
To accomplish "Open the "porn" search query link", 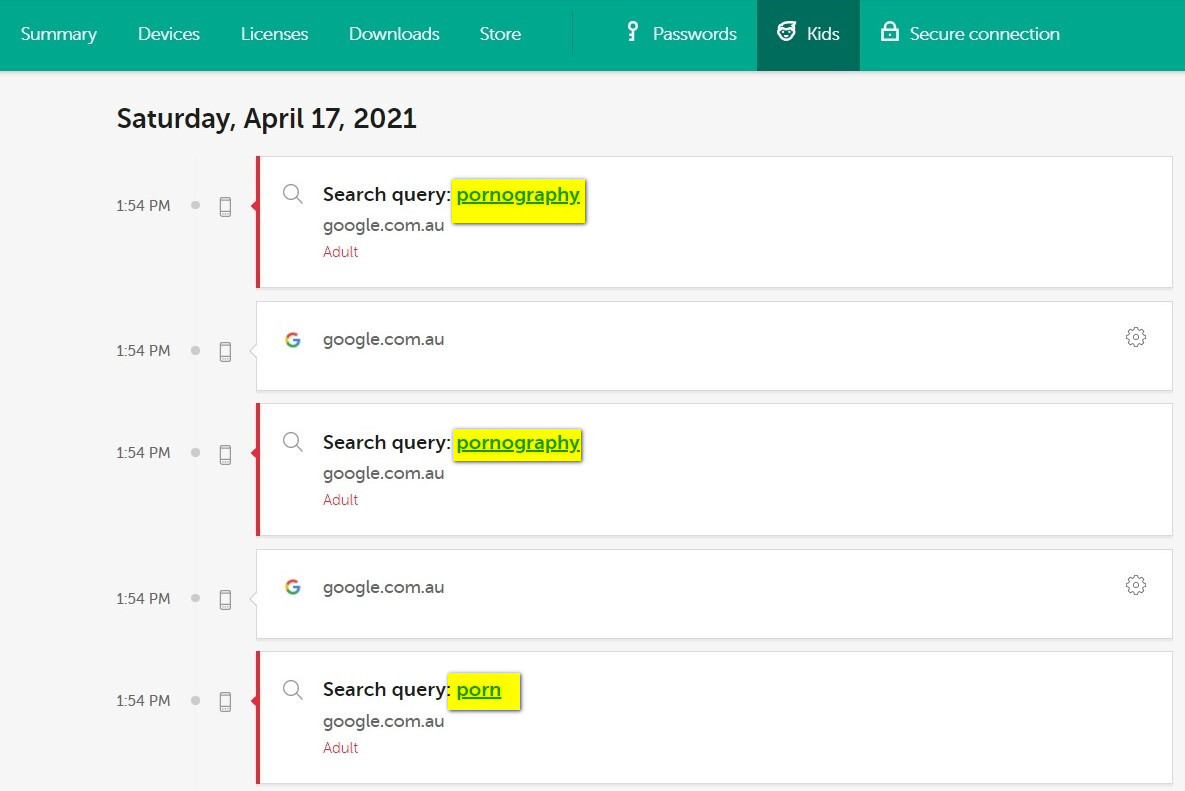I will point(479,690).
